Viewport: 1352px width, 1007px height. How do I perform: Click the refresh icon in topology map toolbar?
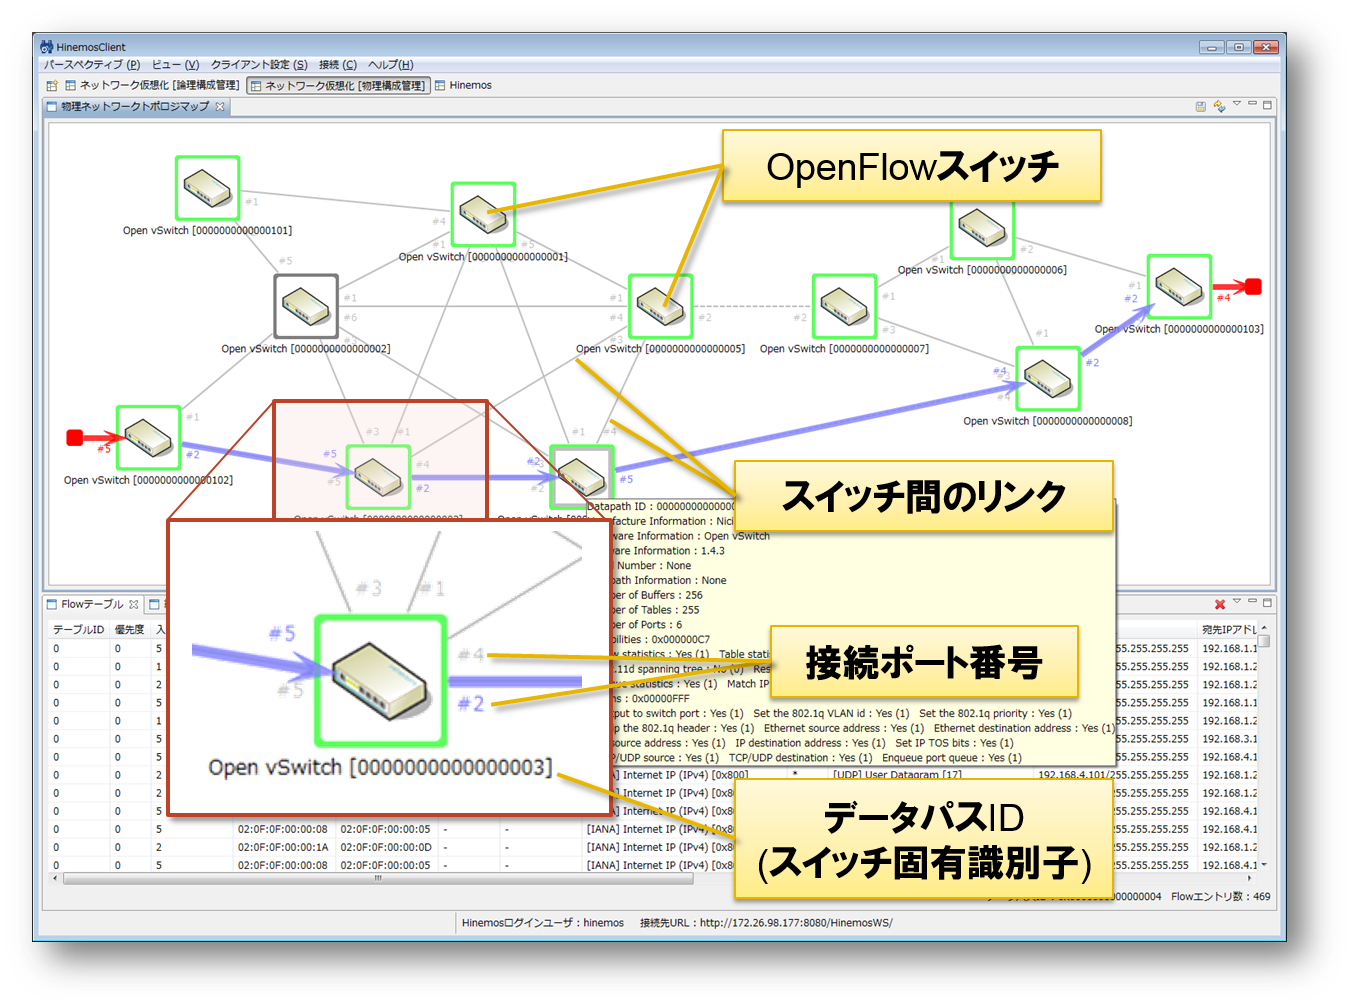(1219, 105)
